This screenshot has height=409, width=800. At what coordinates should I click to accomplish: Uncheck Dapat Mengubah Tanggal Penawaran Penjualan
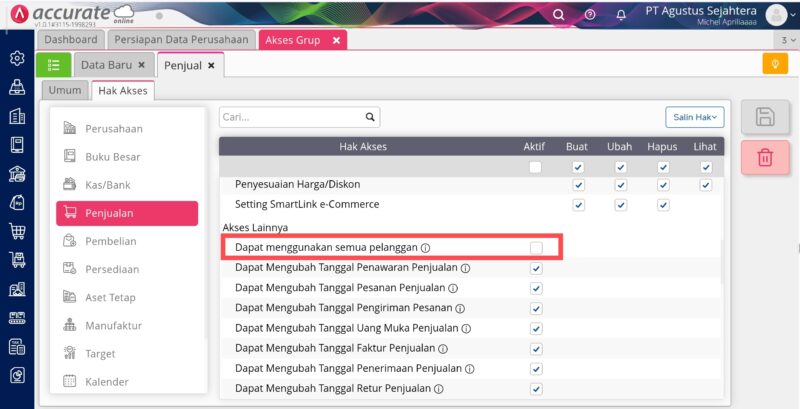(536, 268)
